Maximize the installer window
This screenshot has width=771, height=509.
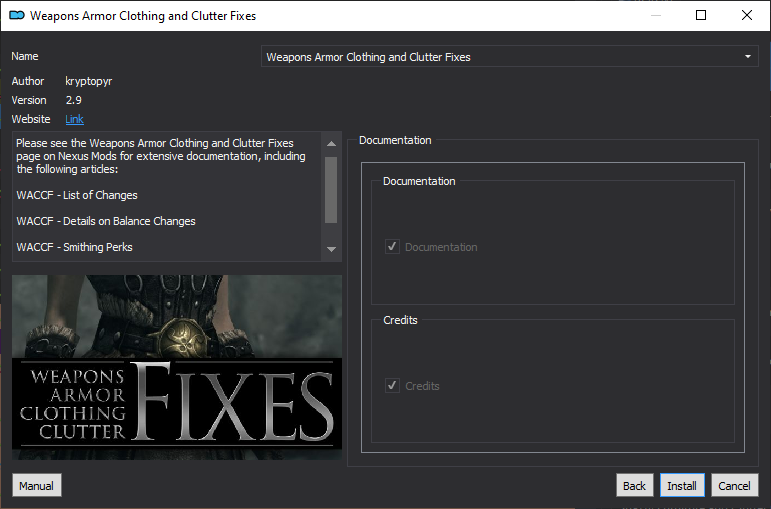click(701, 15)
